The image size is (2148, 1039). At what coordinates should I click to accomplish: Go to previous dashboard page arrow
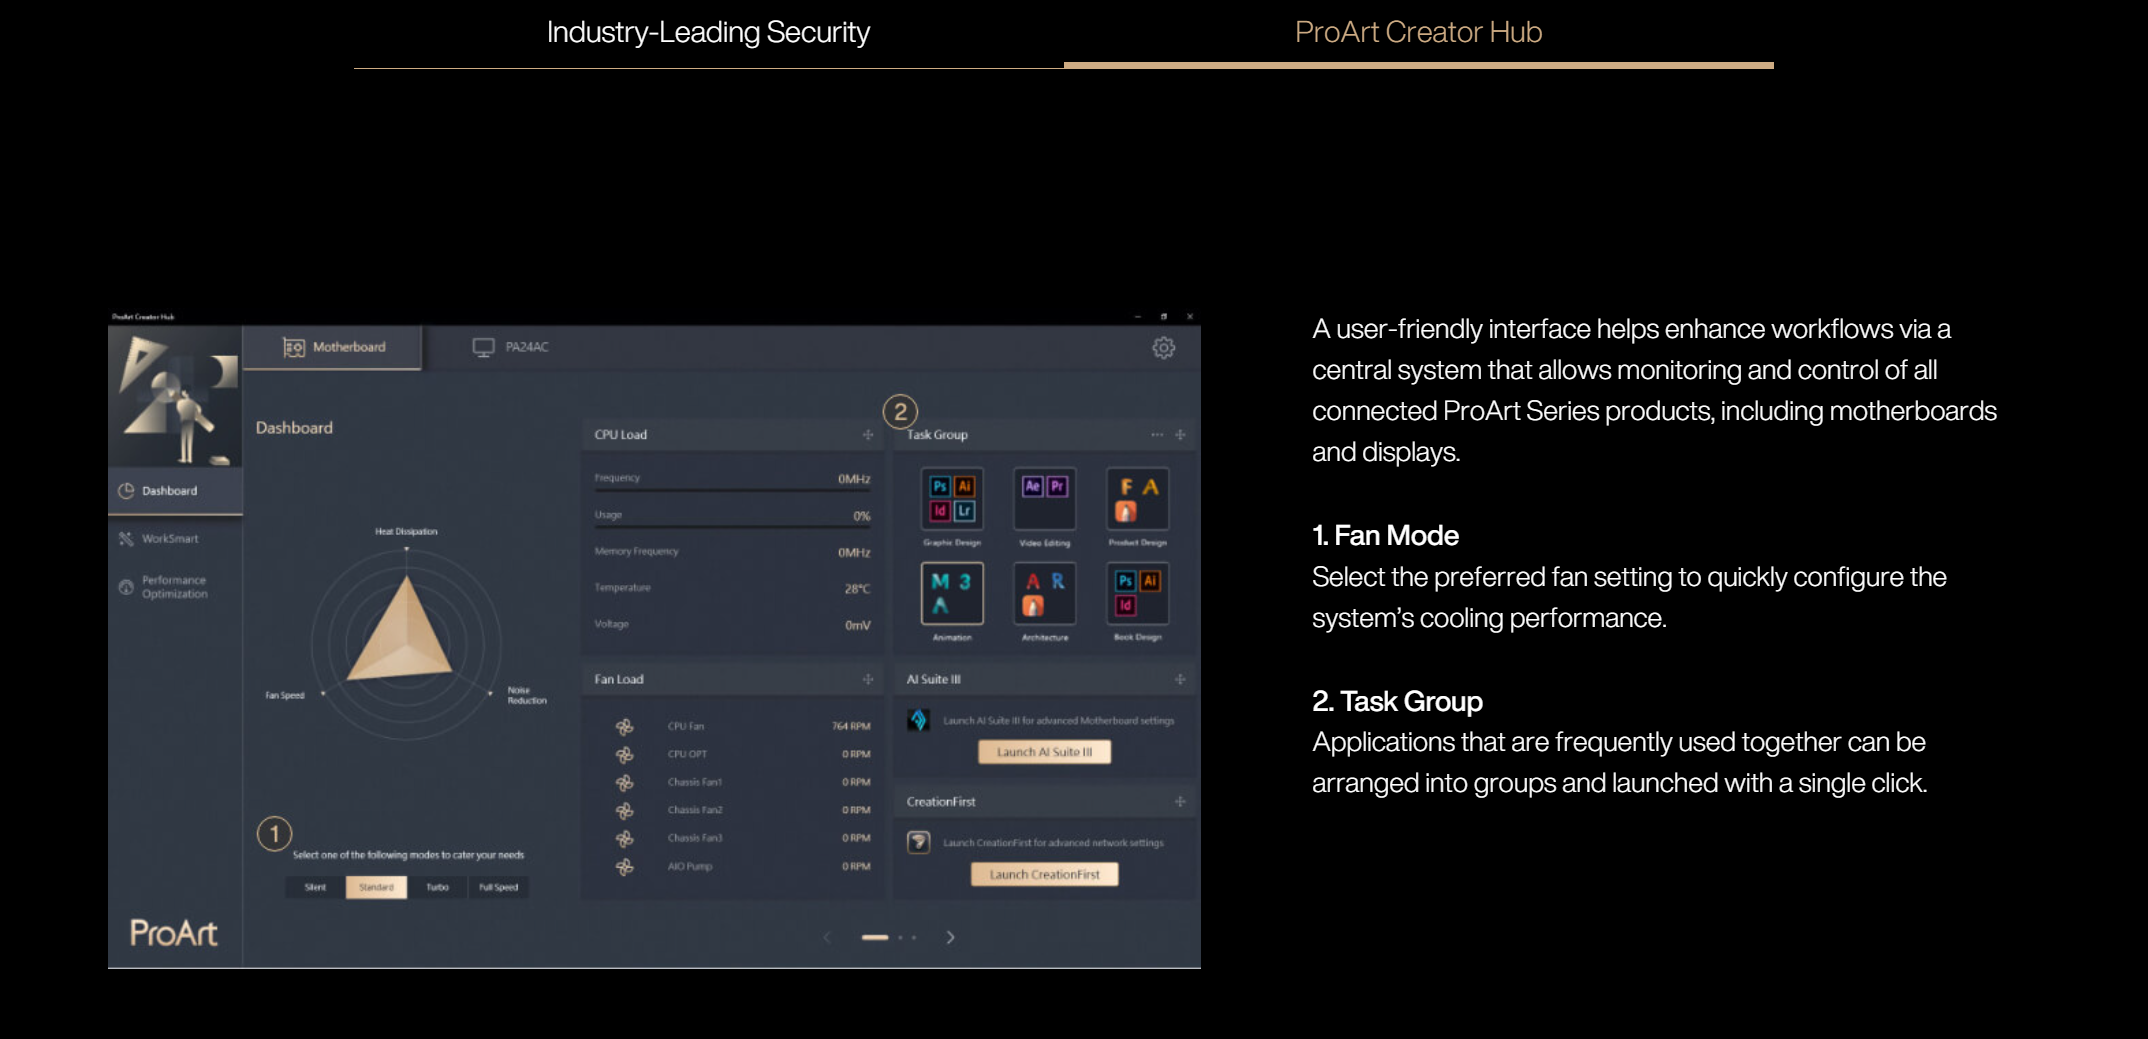click(x=827, y=937)
